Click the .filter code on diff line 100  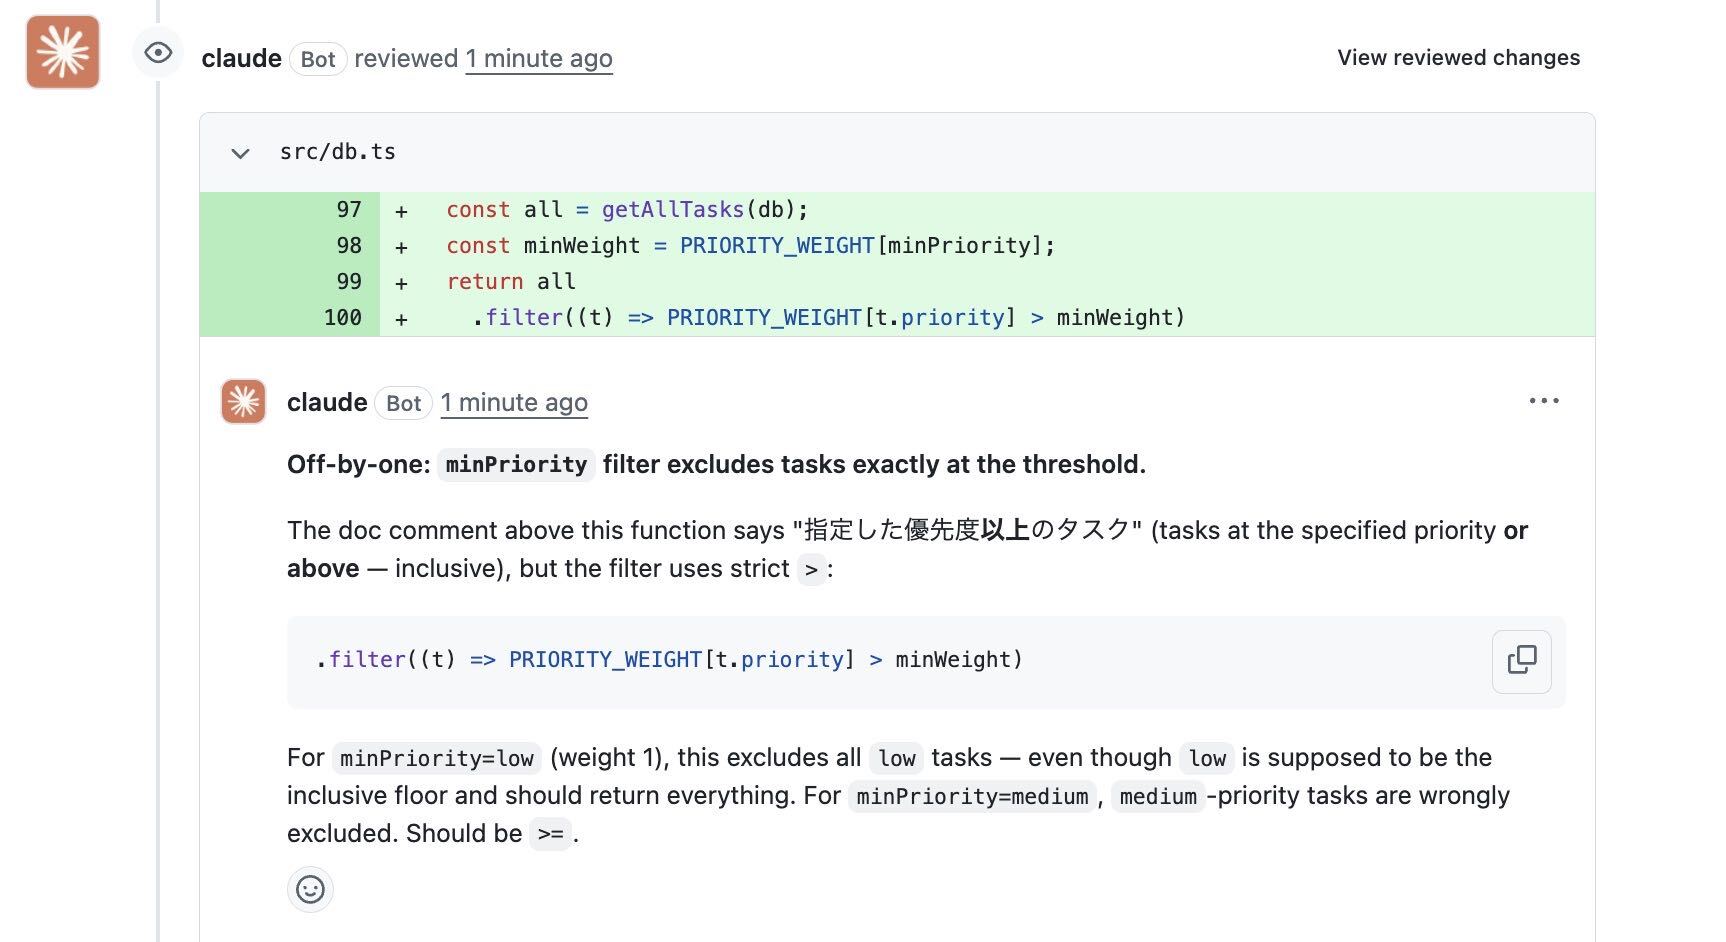click(x=829, y=318)
